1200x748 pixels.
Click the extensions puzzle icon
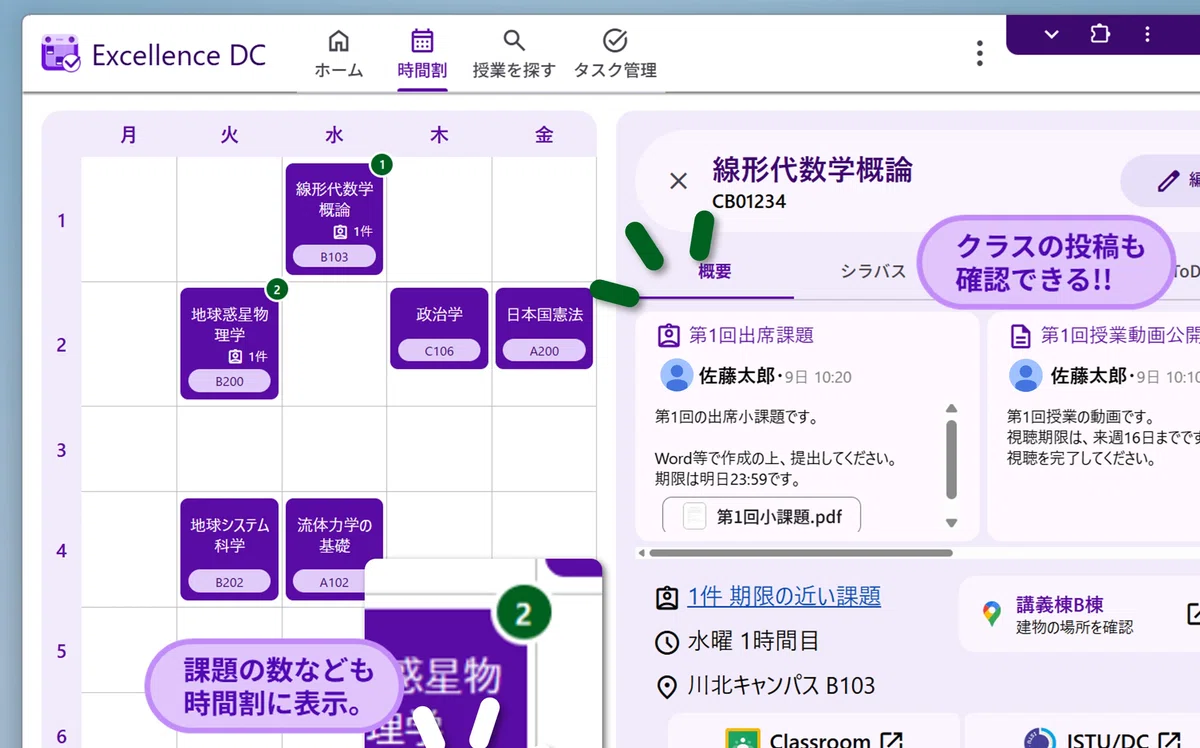pos(1099,34)
